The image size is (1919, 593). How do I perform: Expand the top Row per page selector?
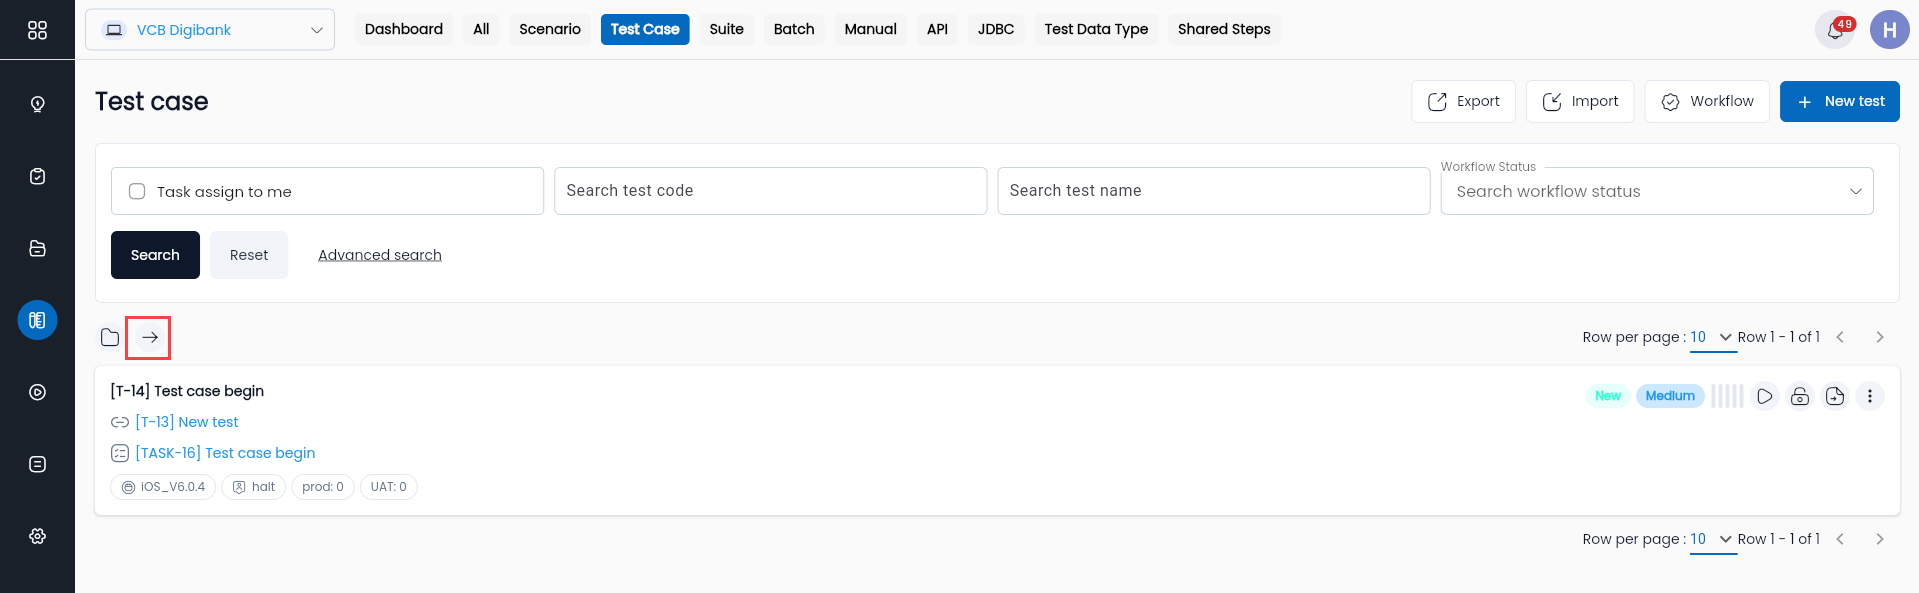click(1712, 337)
